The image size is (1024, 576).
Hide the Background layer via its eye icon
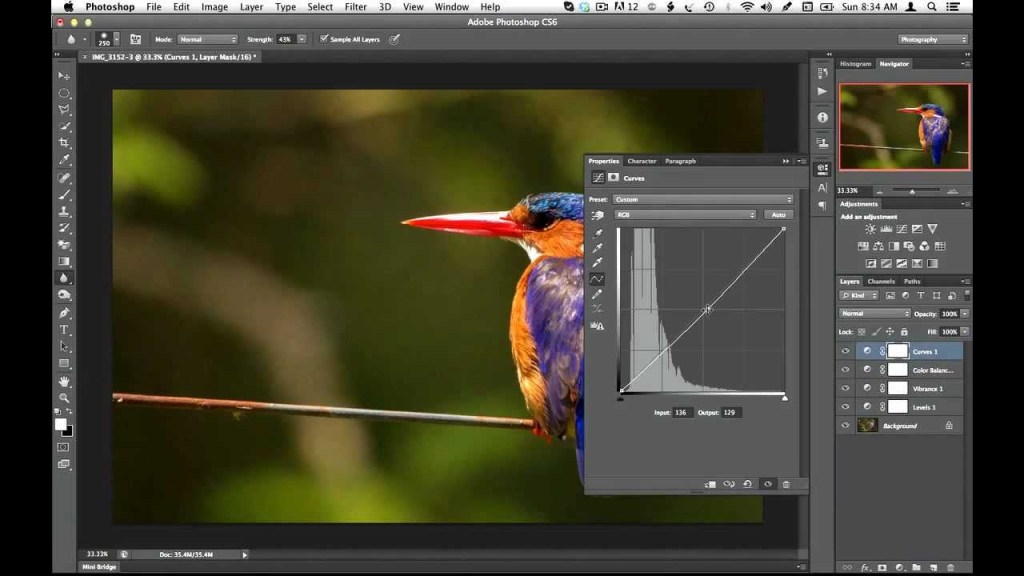point(846,426)
